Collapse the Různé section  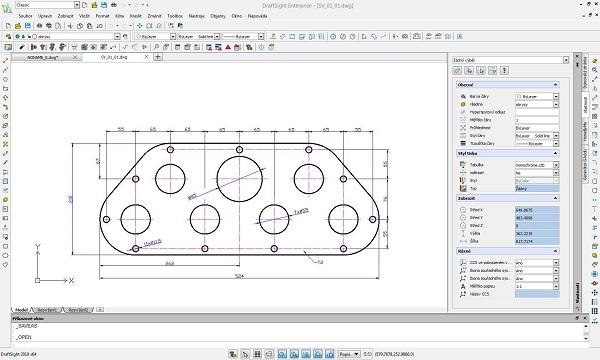[x=555, y=251]
